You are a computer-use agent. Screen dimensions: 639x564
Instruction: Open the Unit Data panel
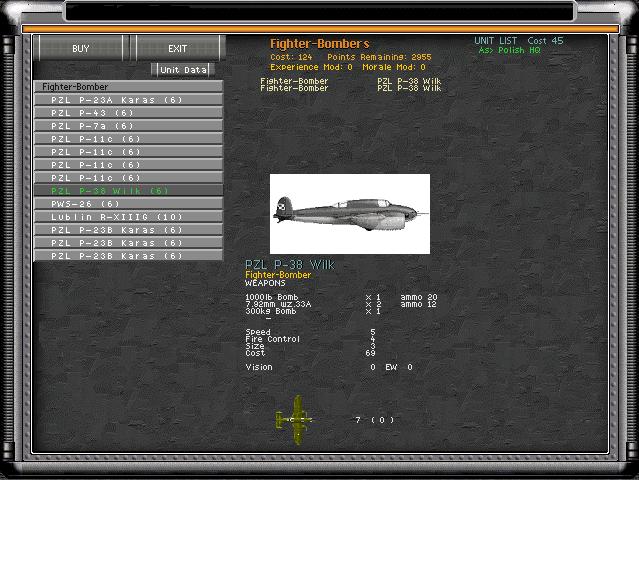click(x=183, y=70)
